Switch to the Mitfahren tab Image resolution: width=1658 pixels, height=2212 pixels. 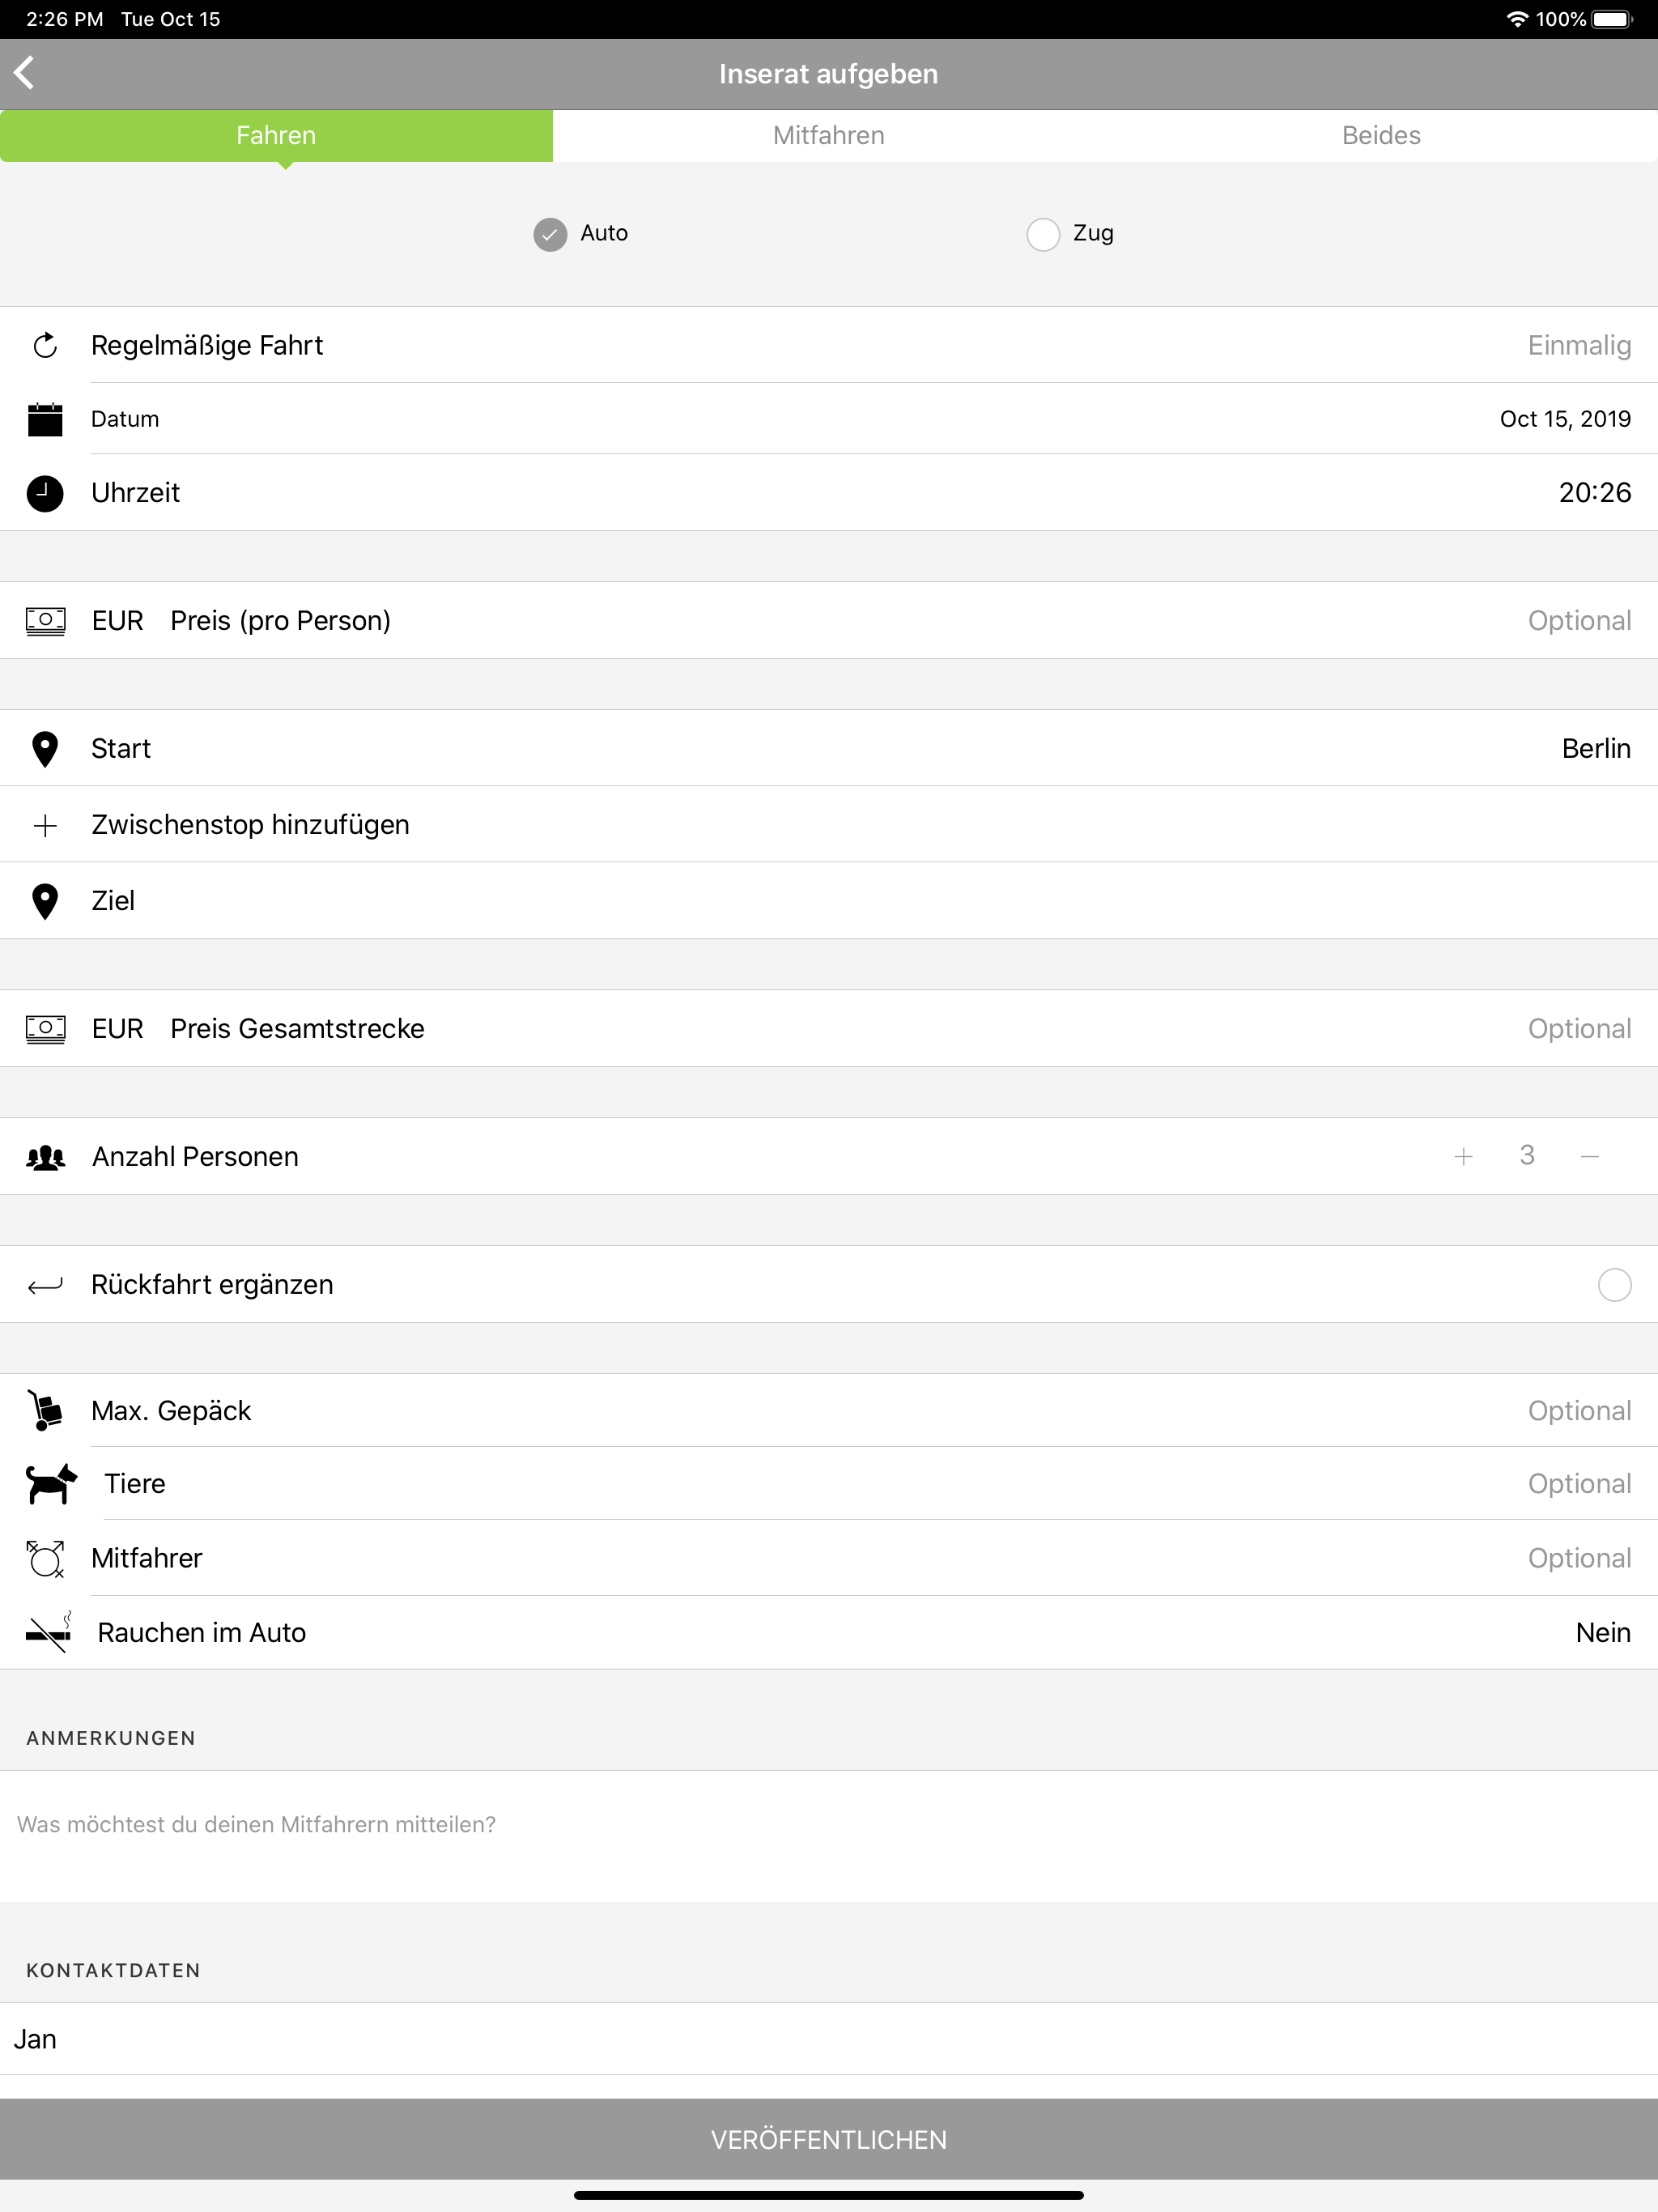click(x=828, y=136)
